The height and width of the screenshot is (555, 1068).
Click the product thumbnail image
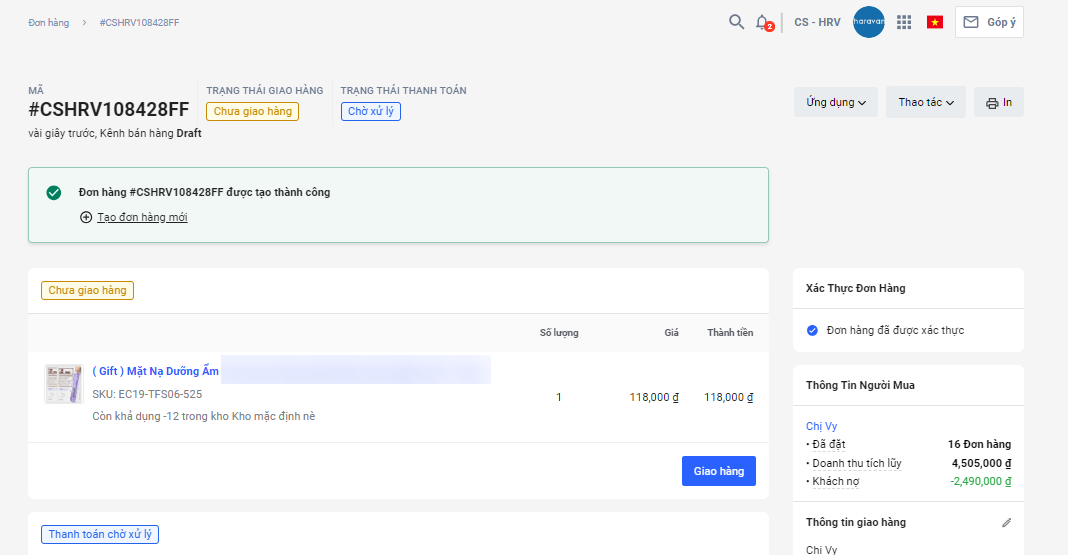pyautogui.click(x=63, y=384)
